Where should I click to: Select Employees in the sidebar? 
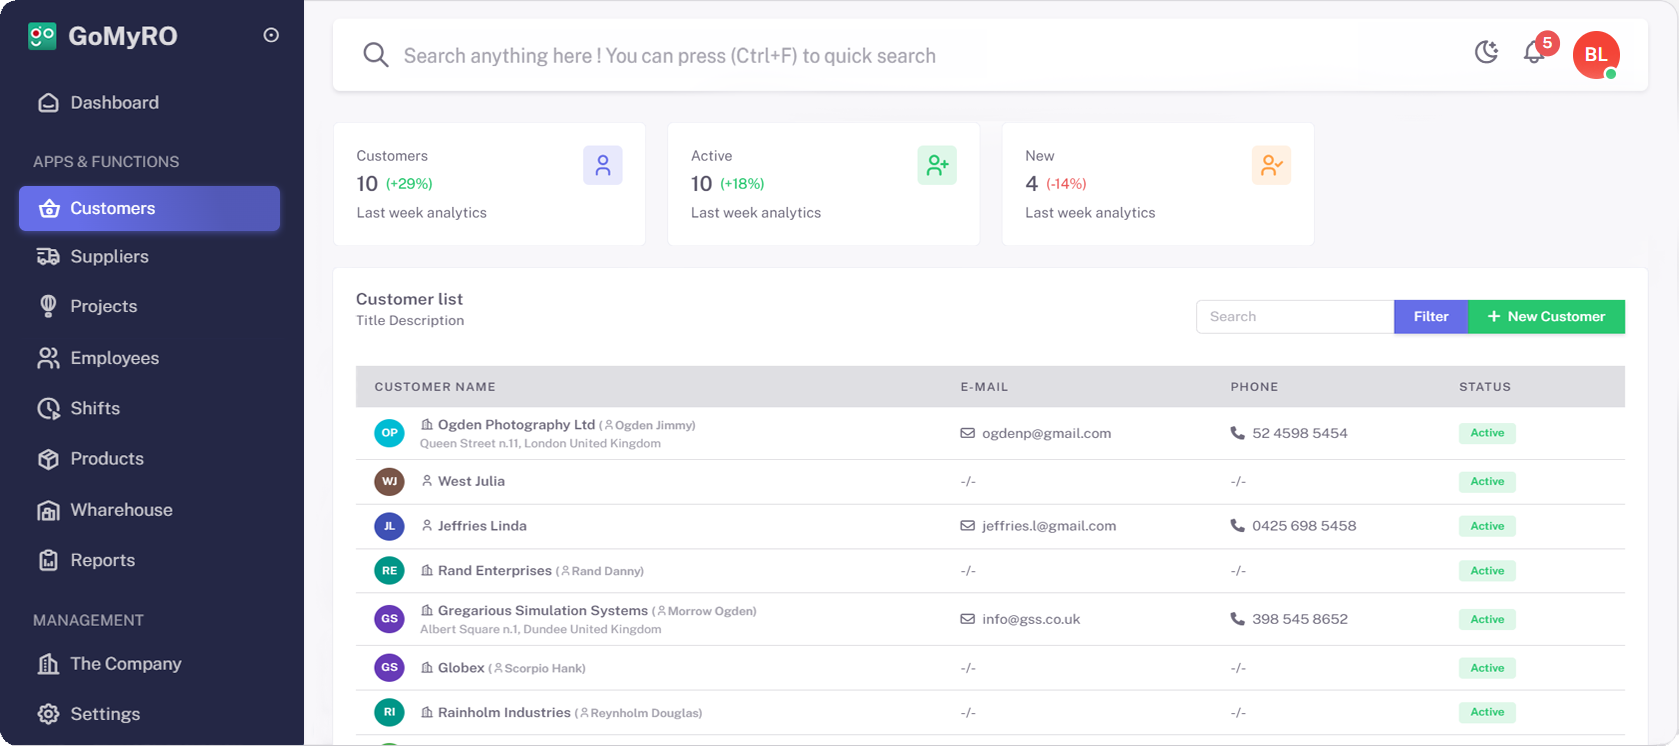click(114, 358)
